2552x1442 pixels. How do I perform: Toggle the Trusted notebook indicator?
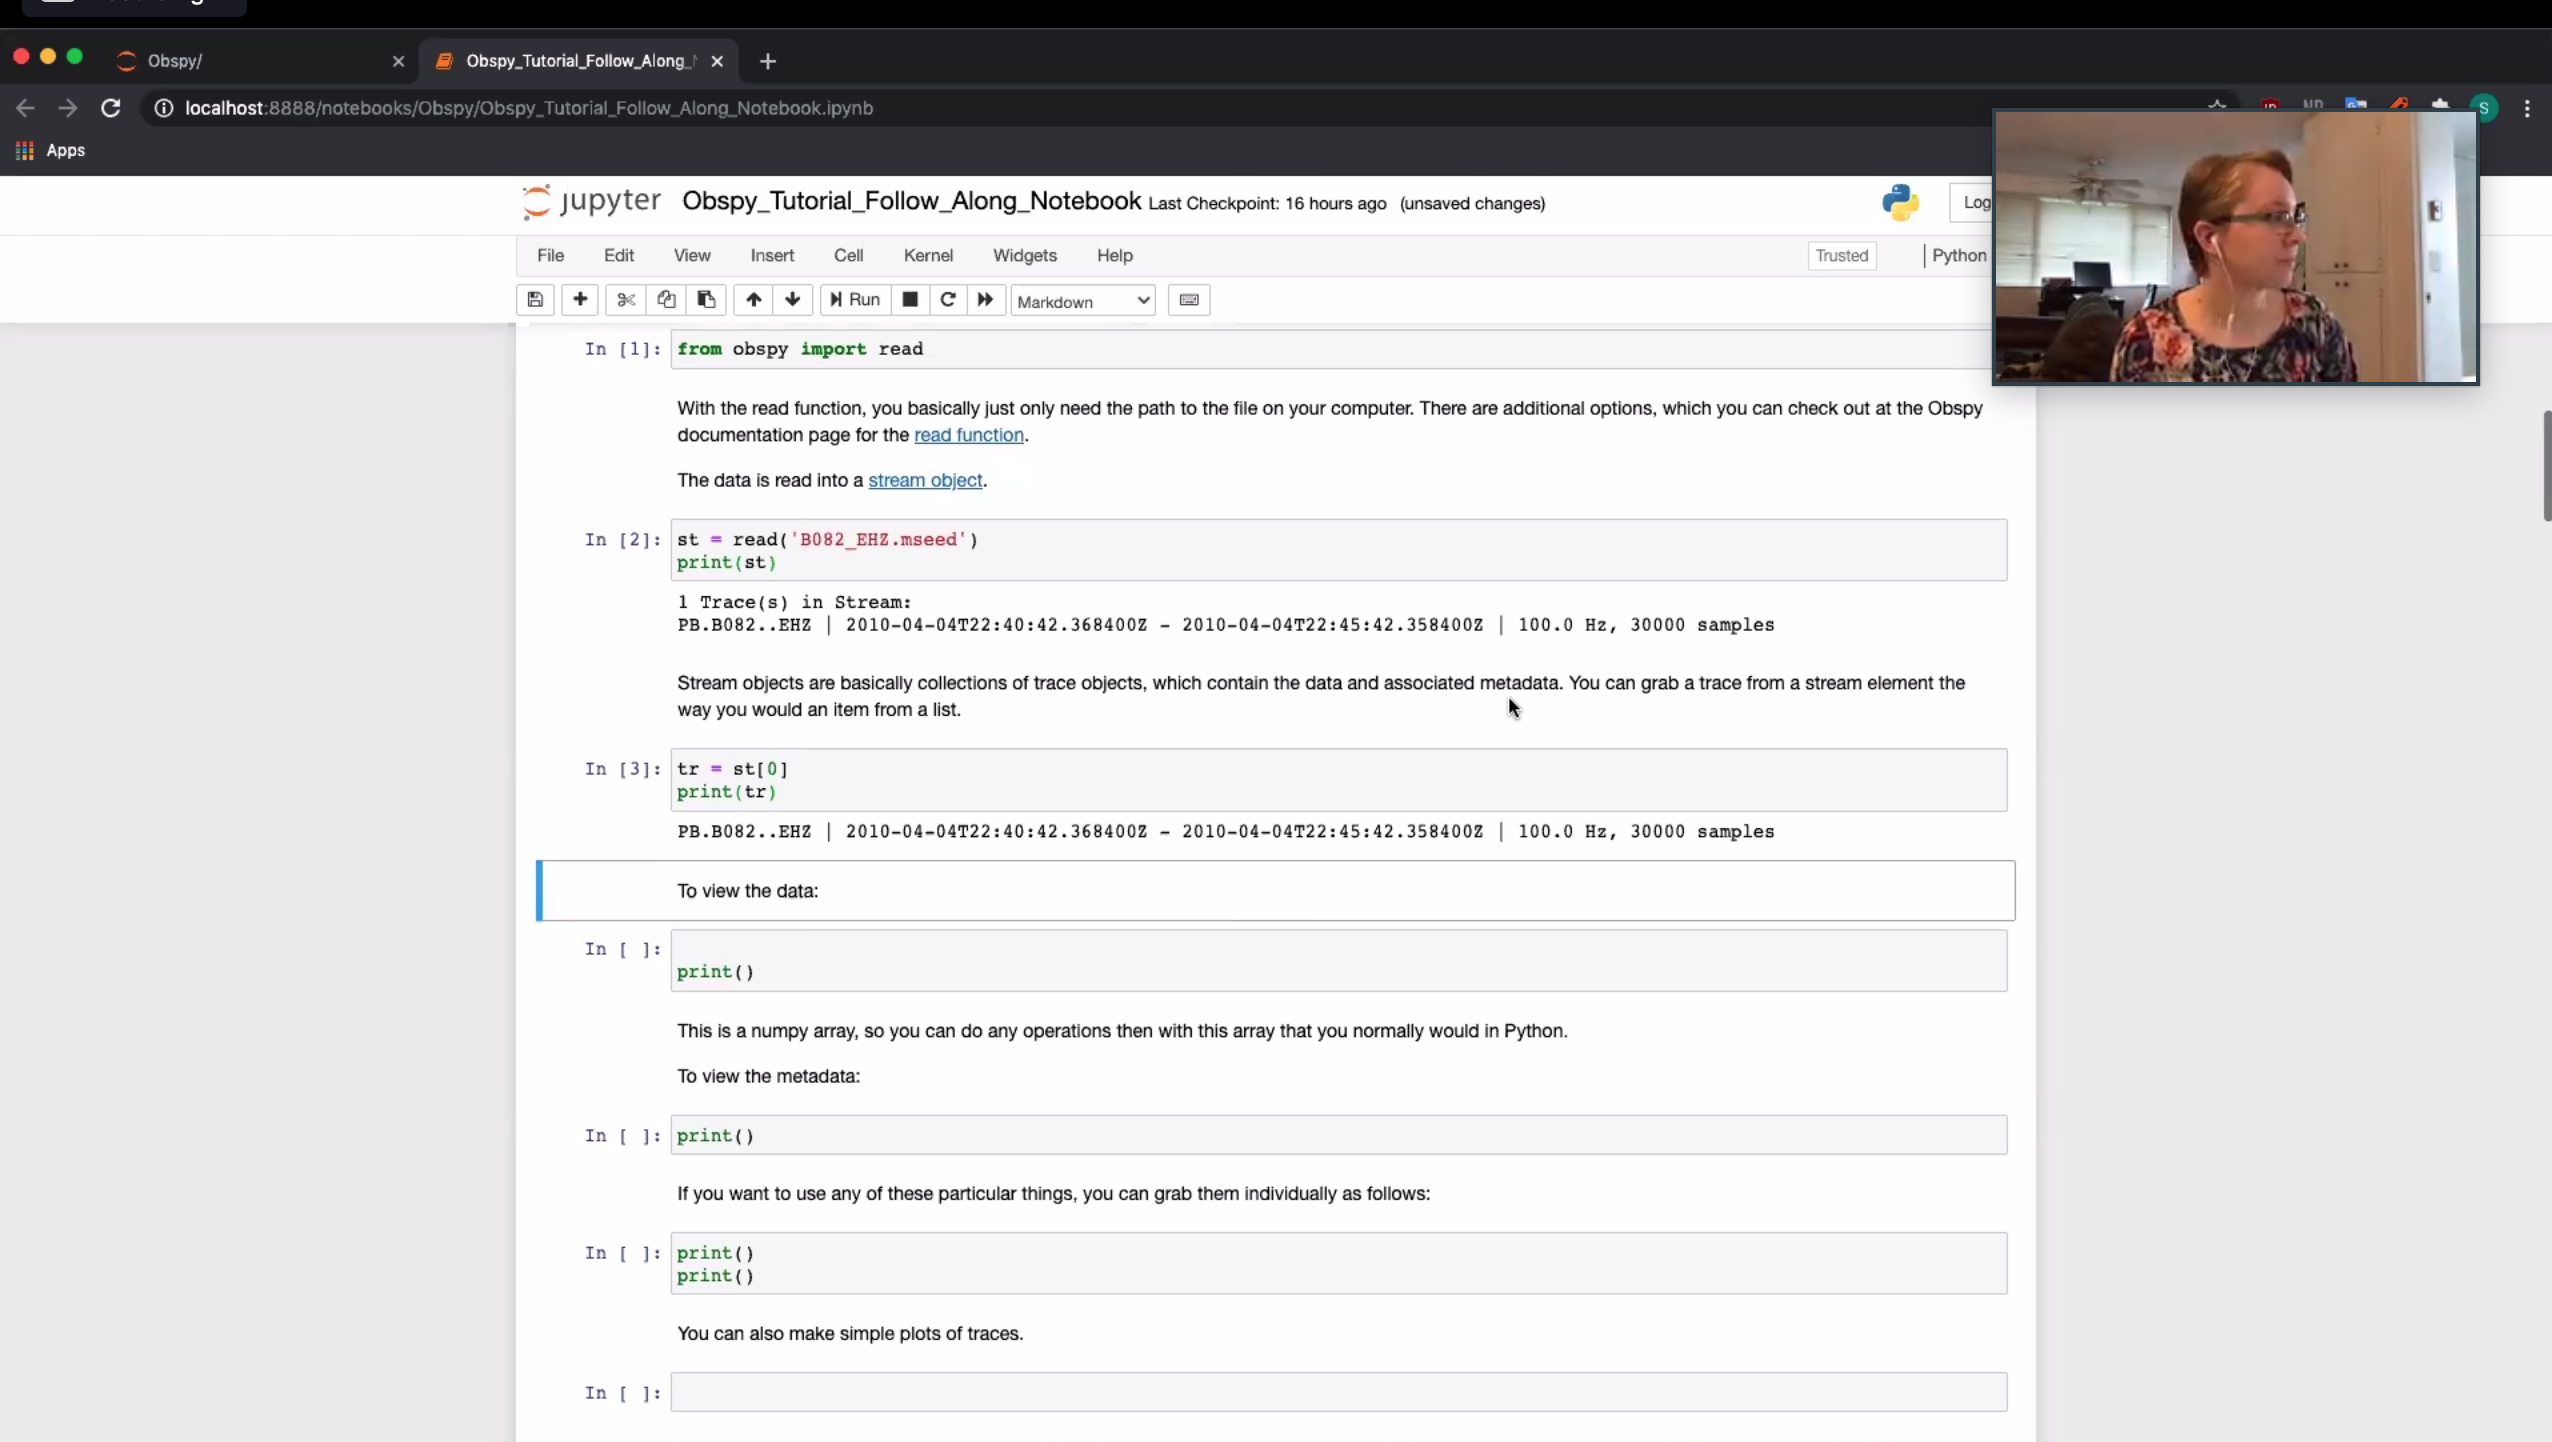[x=1841, y=255]
